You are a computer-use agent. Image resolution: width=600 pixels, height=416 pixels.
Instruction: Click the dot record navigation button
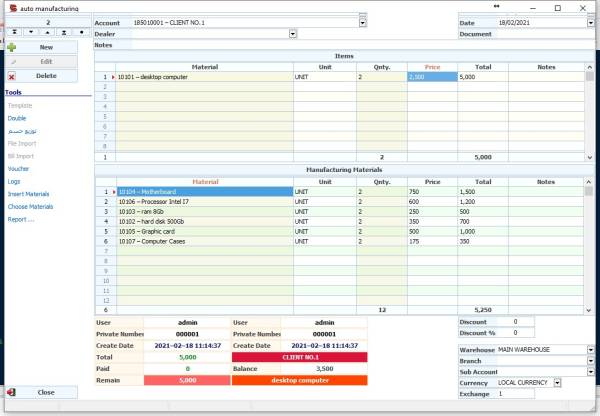(81, 32)
